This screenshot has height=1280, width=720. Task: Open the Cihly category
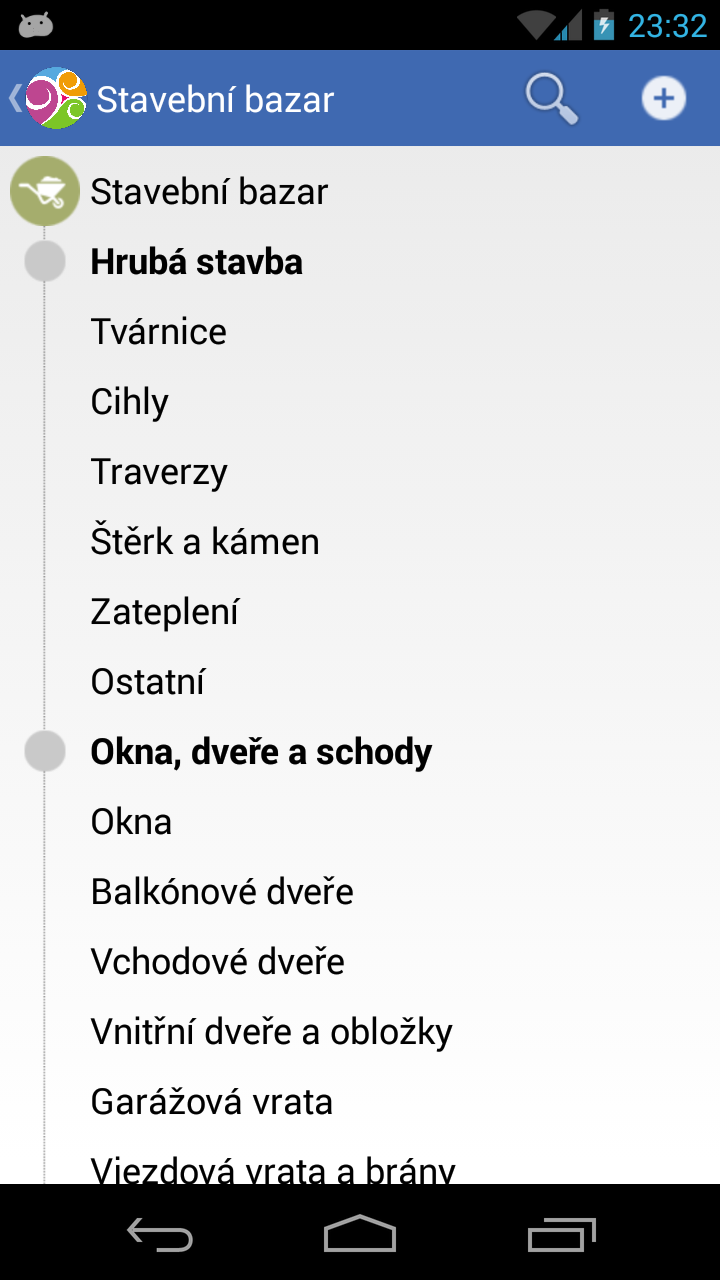point(130,402)
